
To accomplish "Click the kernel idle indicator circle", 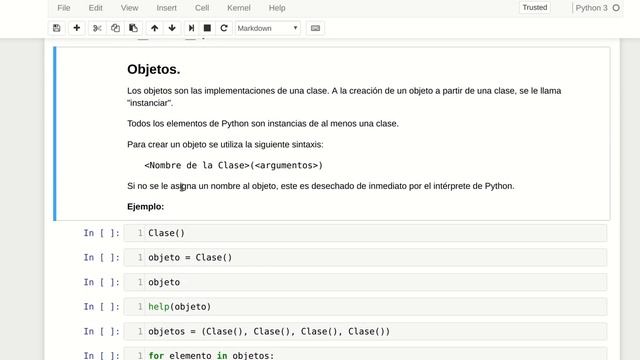I will coord(616,8).
